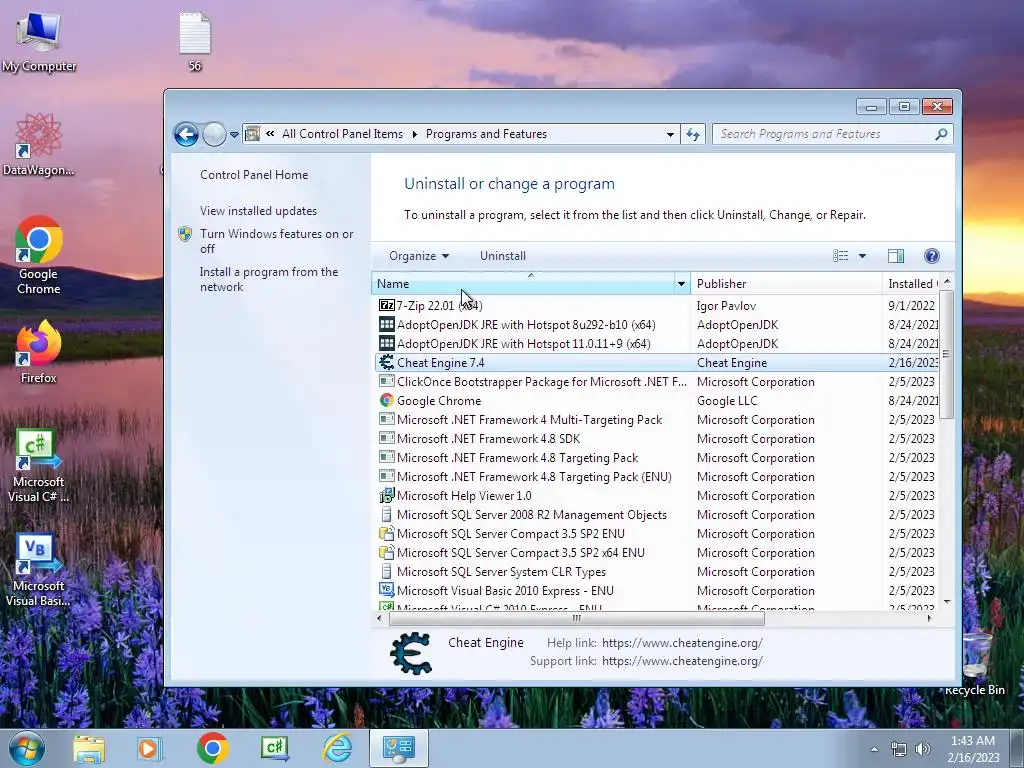This screenshot has height=768, width=1024.
Task: Open Internet Explorer from the taskbar
Action: [x=338, y=749]
